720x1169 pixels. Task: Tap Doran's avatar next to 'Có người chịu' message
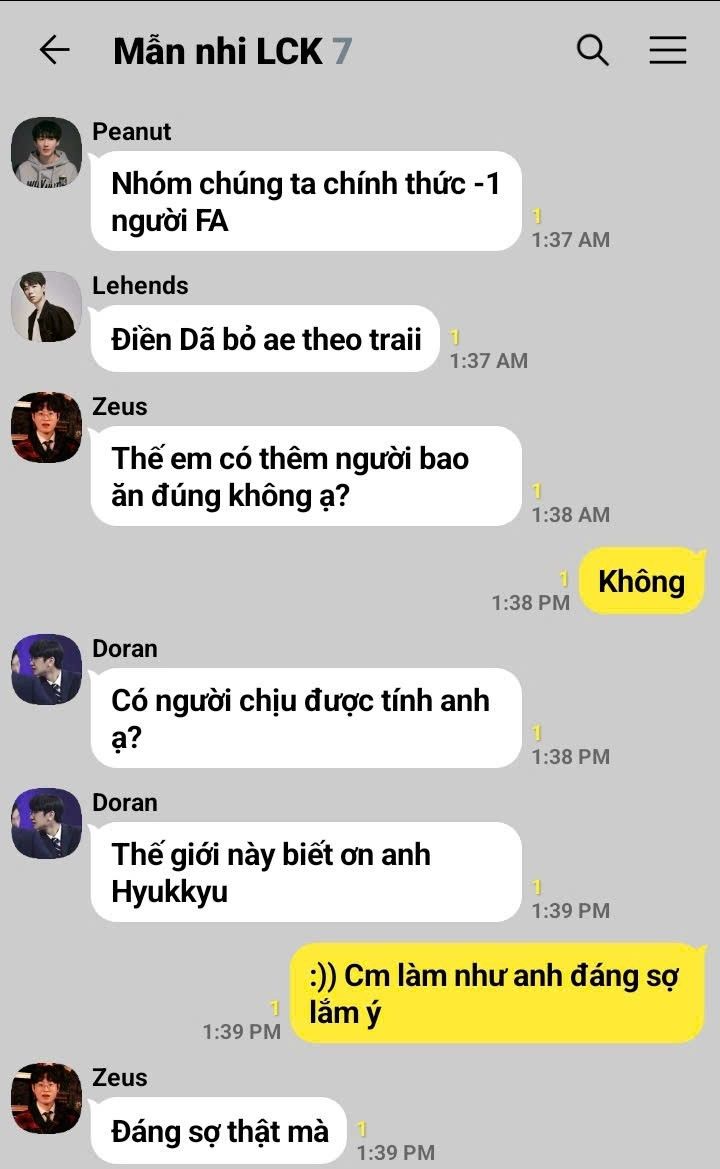pyautogui.click(x=46, y=669)
